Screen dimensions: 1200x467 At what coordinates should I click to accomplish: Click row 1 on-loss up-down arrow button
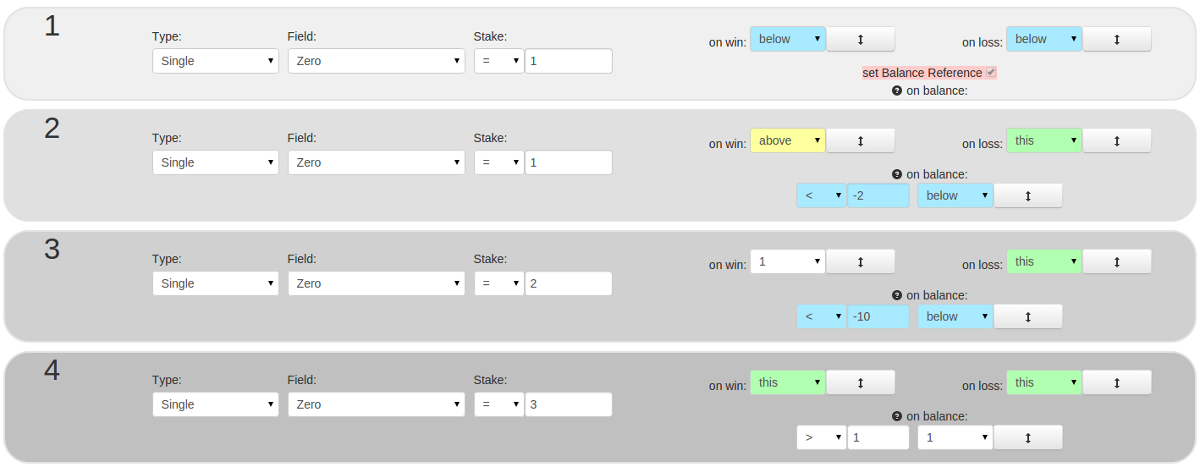pos(1117,39)
